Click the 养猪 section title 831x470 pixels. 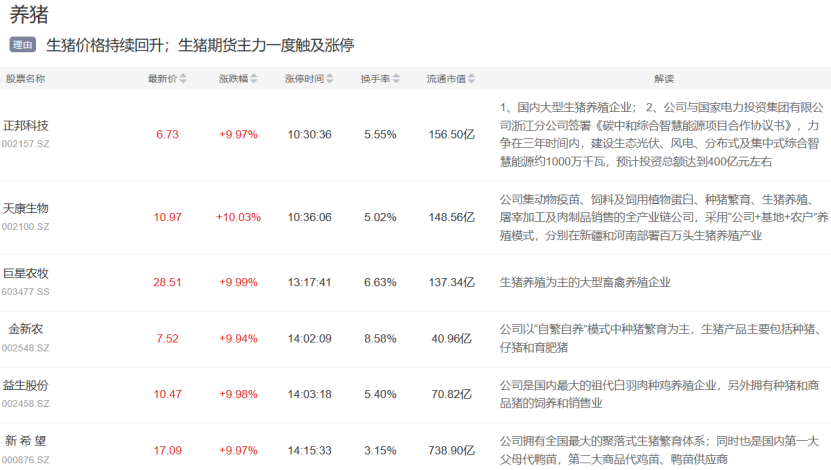29,14
